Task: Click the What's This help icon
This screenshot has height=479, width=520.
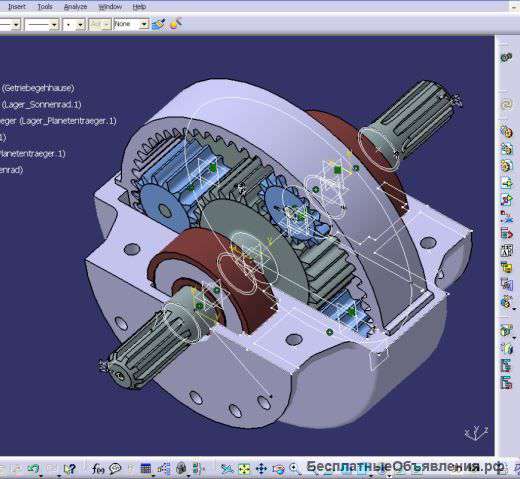Action: pyautogui.click(x=69, y=469)
